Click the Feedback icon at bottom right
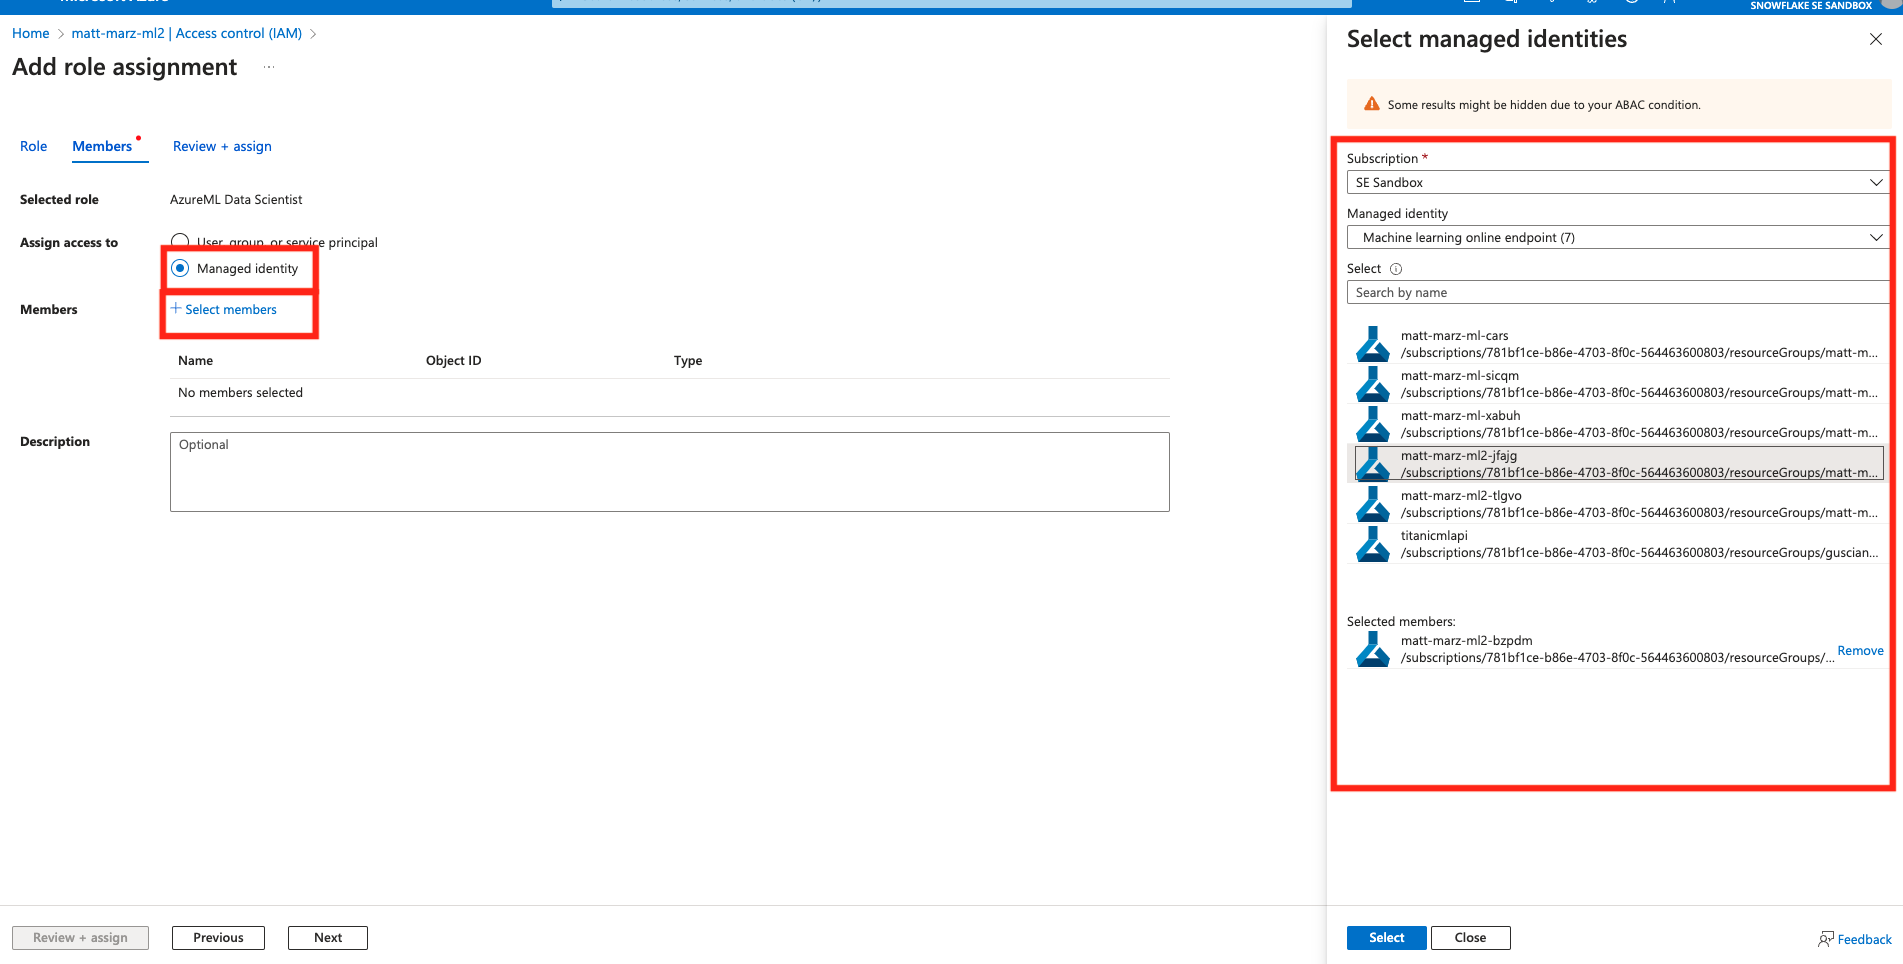Screen dimensions: 1903x964 point(1825,939)
